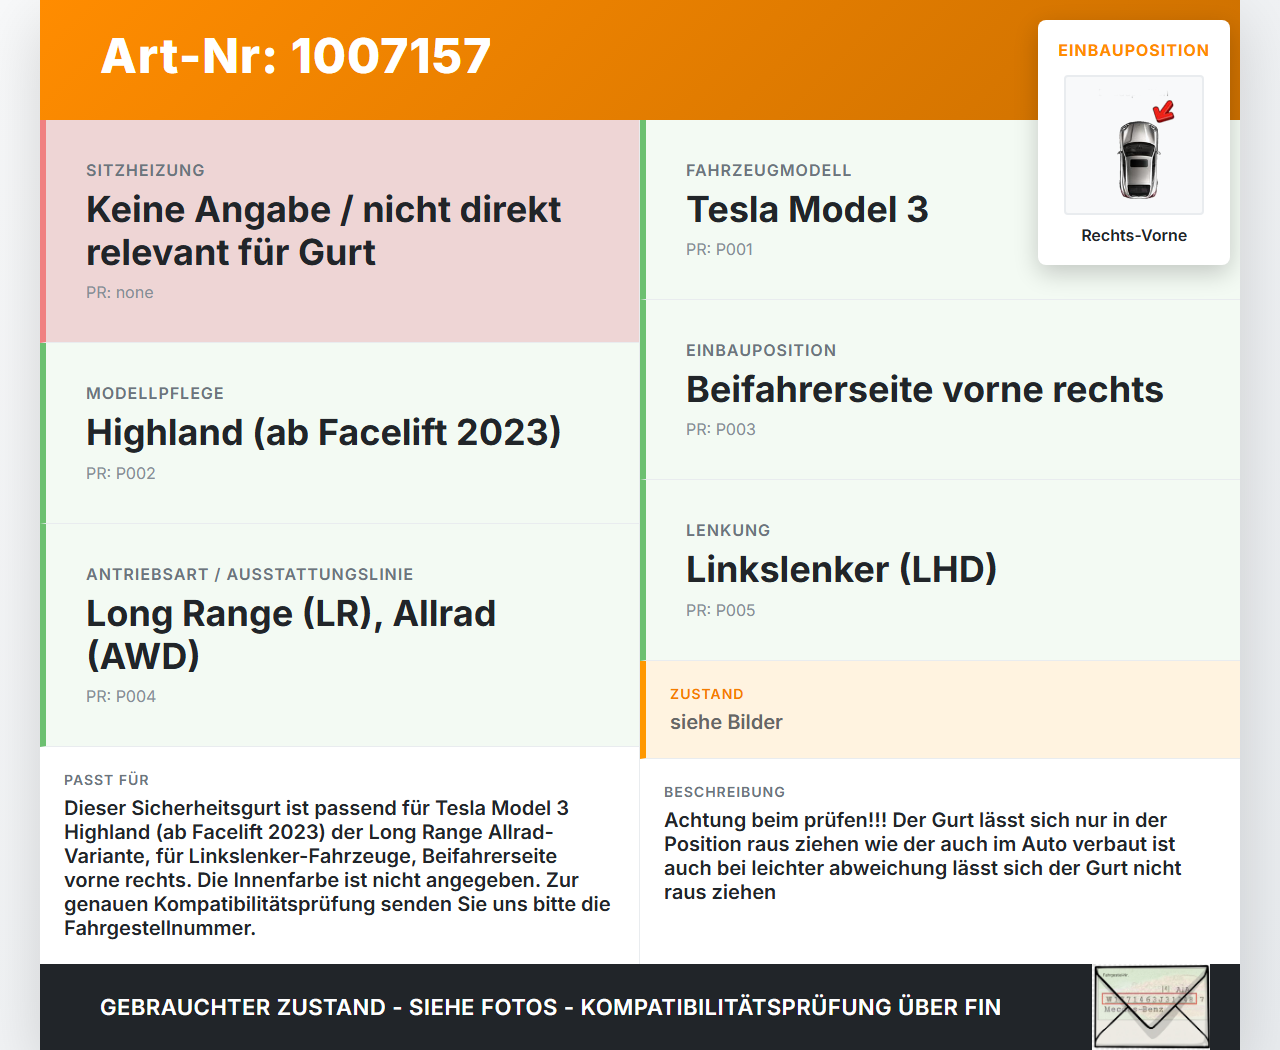
Task: Select the 'Achtung beim prüfen!!!' description text
Action: point(923,856)
